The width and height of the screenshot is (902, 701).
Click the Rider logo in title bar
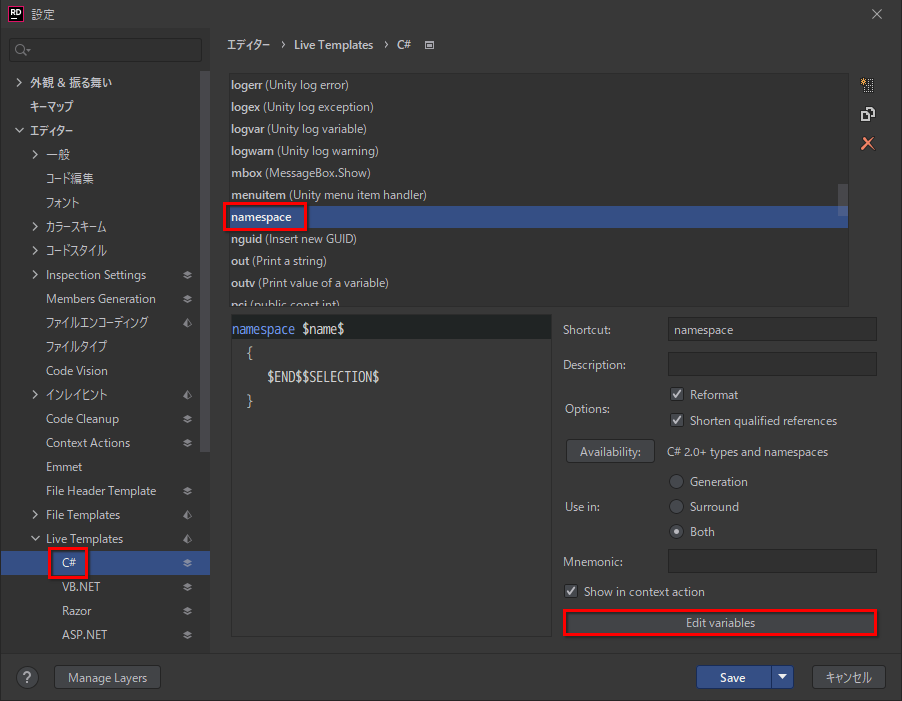[16, 14]
